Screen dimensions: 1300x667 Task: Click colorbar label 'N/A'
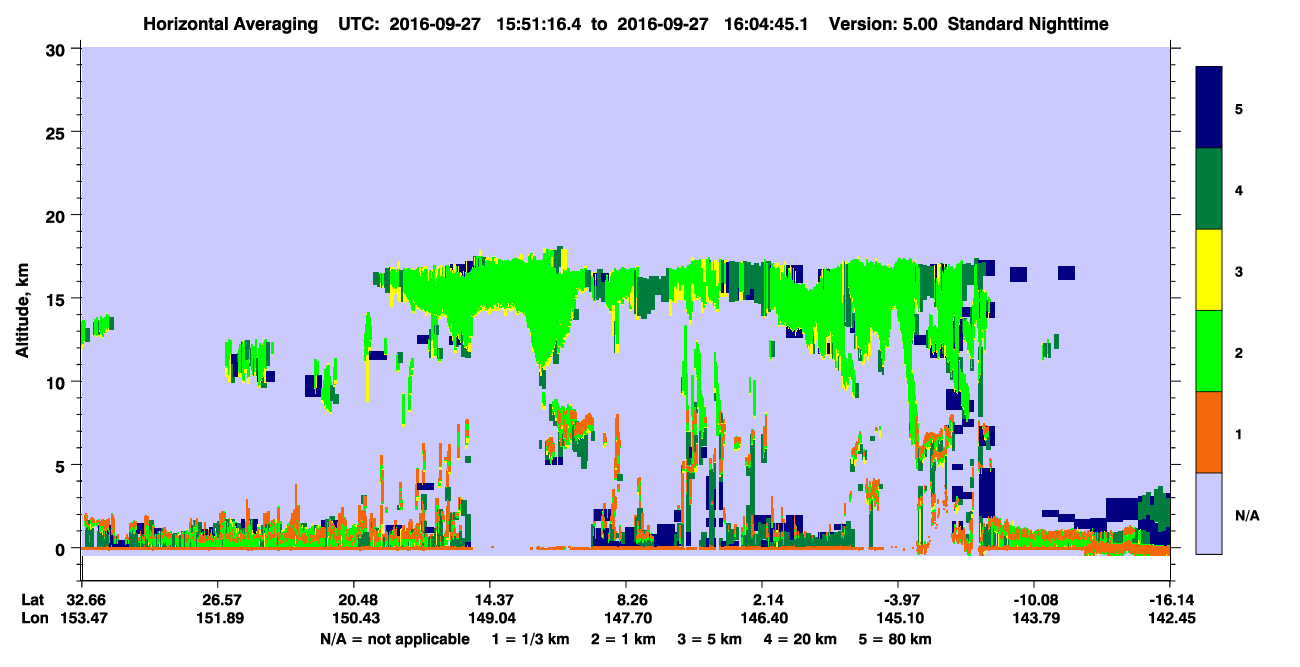point(1246,514)
